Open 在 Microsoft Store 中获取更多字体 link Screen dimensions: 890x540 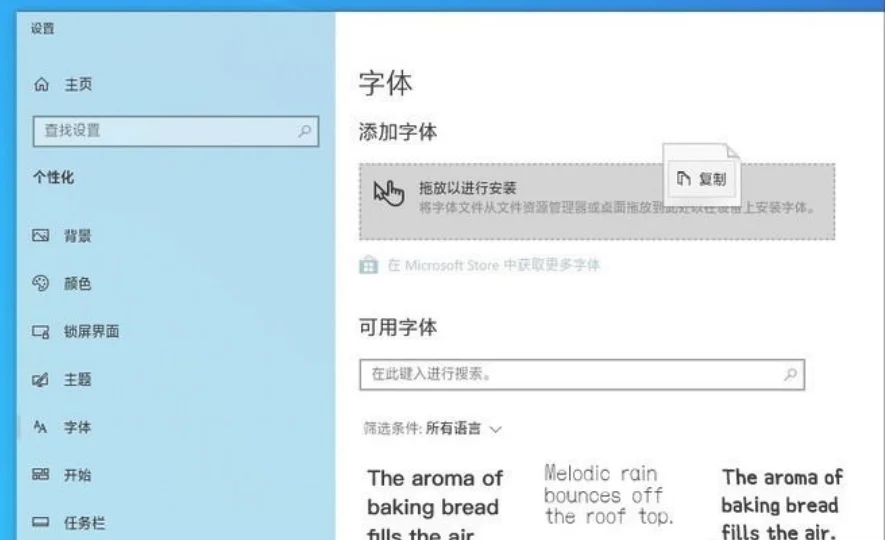[x=493, y=265]
